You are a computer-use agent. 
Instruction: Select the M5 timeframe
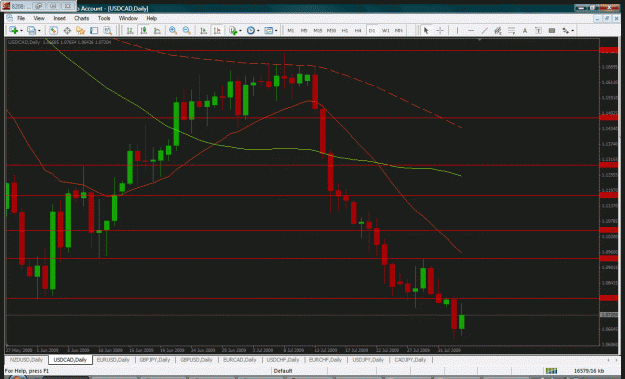(x=304, y=31)
